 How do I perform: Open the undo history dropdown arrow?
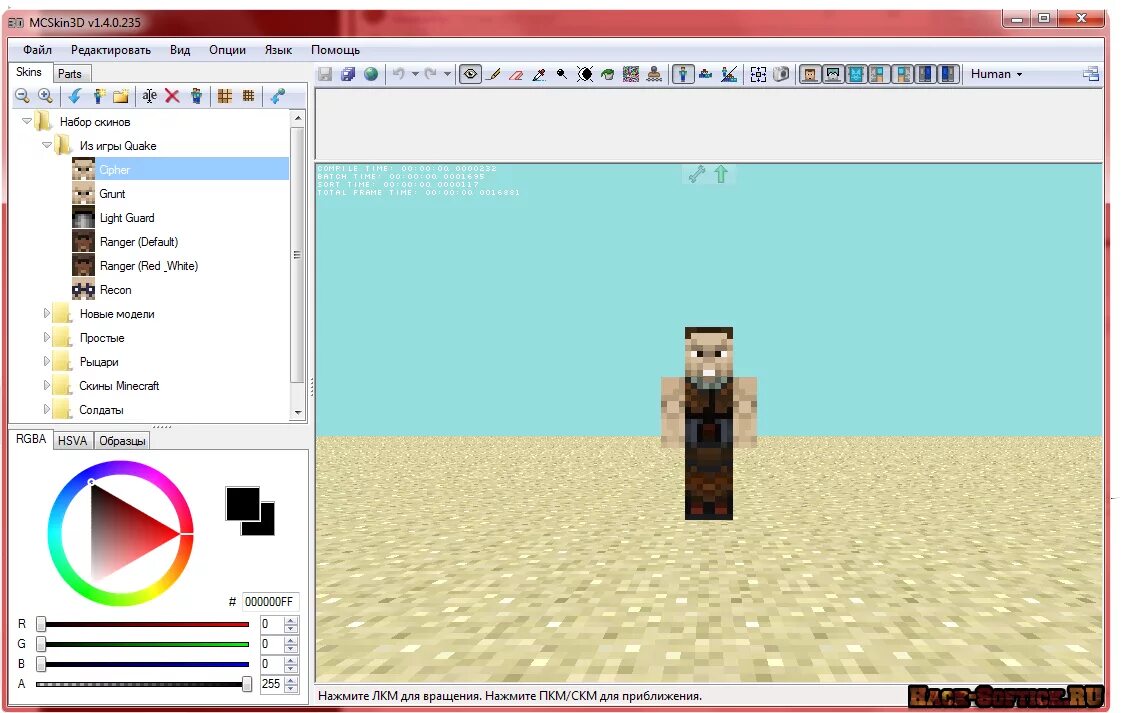[x=415, y=74]
